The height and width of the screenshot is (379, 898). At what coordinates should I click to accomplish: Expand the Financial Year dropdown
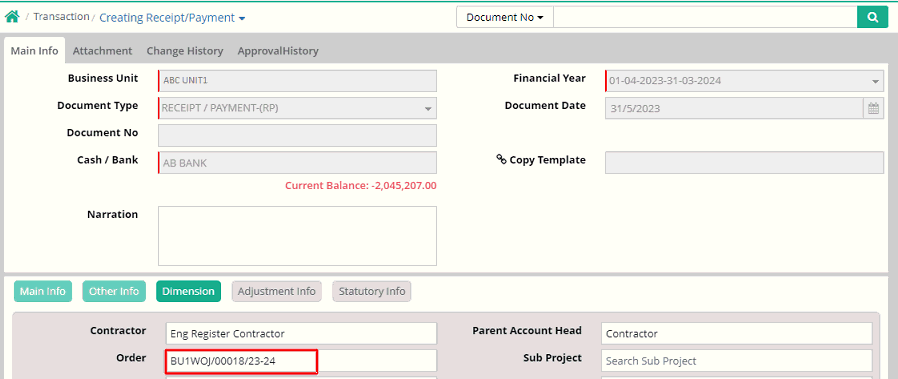875,81
